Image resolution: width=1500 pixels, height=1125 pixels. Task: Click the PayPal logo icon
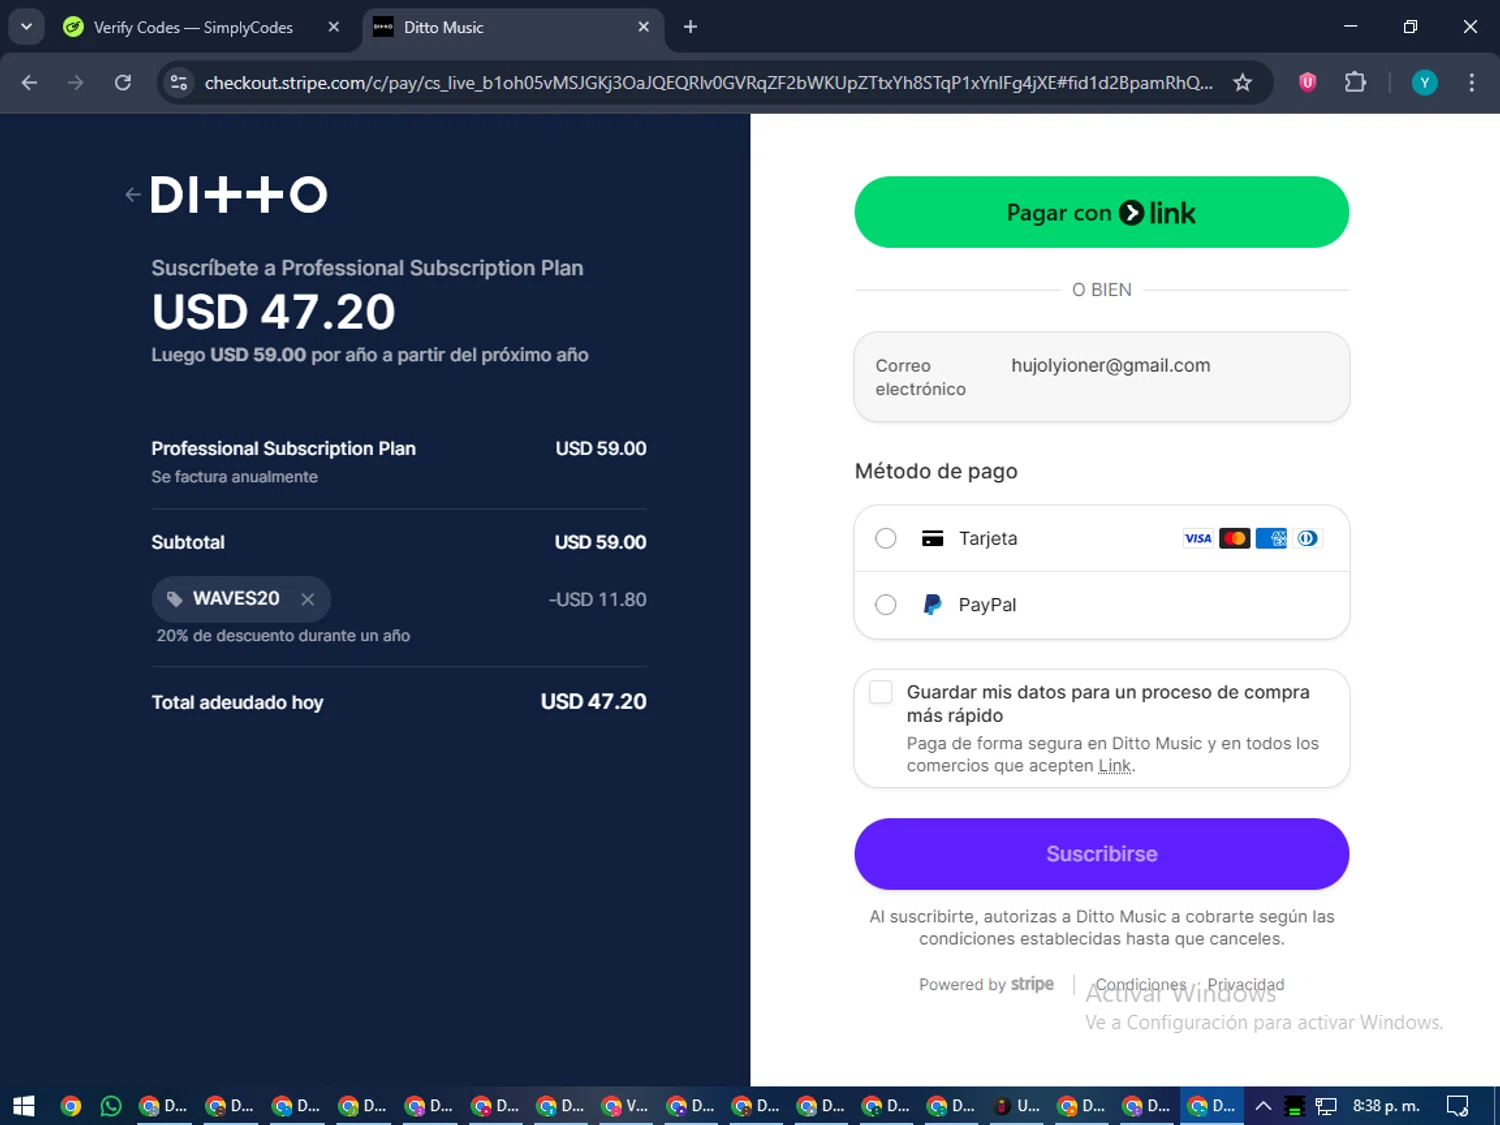pos(932,605)
